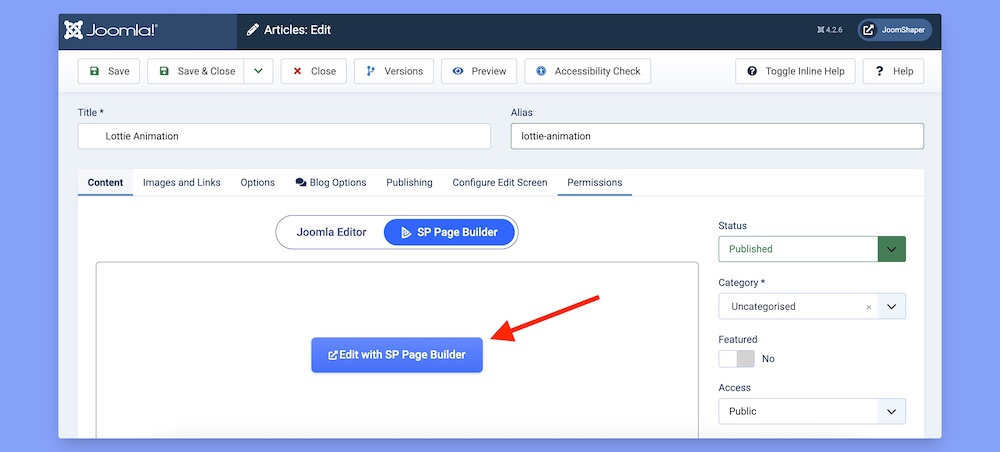Switch to Images and Links tab

point(182,182)
